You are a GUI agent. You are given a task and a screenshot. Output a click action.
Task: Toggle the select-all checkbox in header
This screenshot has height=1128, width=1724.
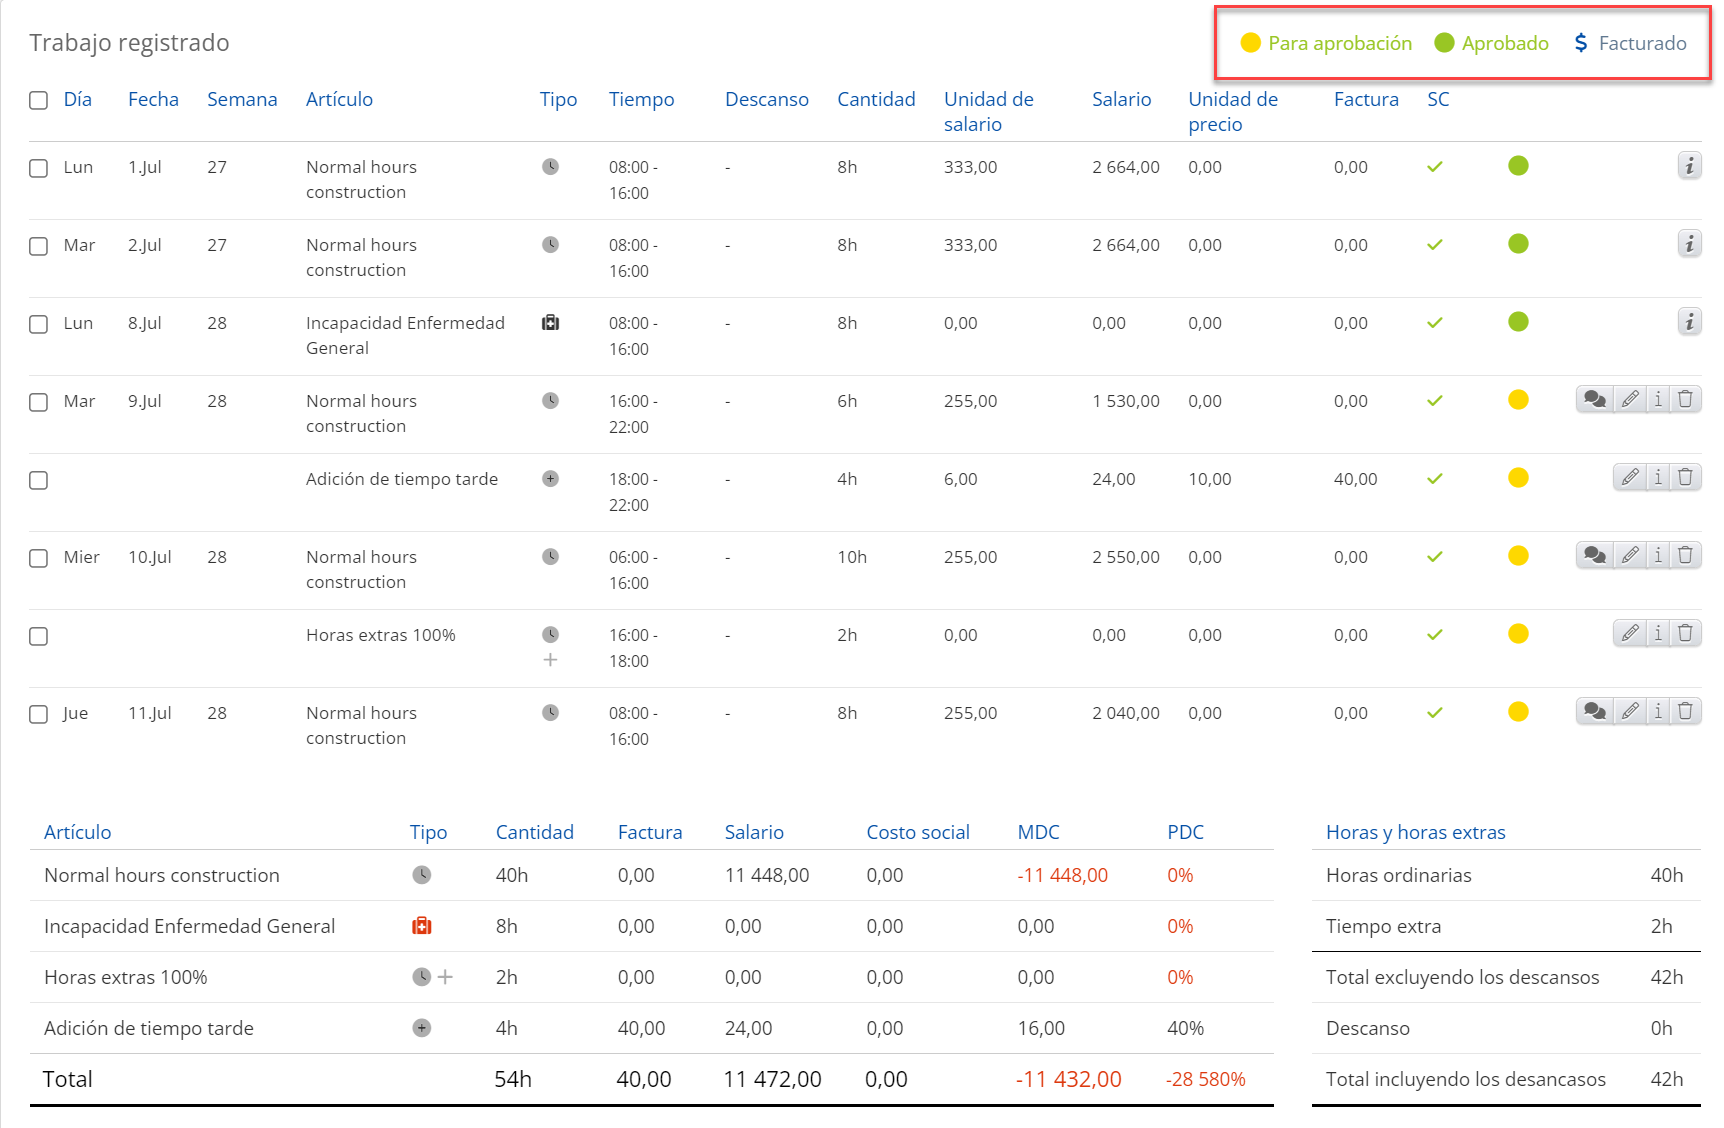click(39, 101)
